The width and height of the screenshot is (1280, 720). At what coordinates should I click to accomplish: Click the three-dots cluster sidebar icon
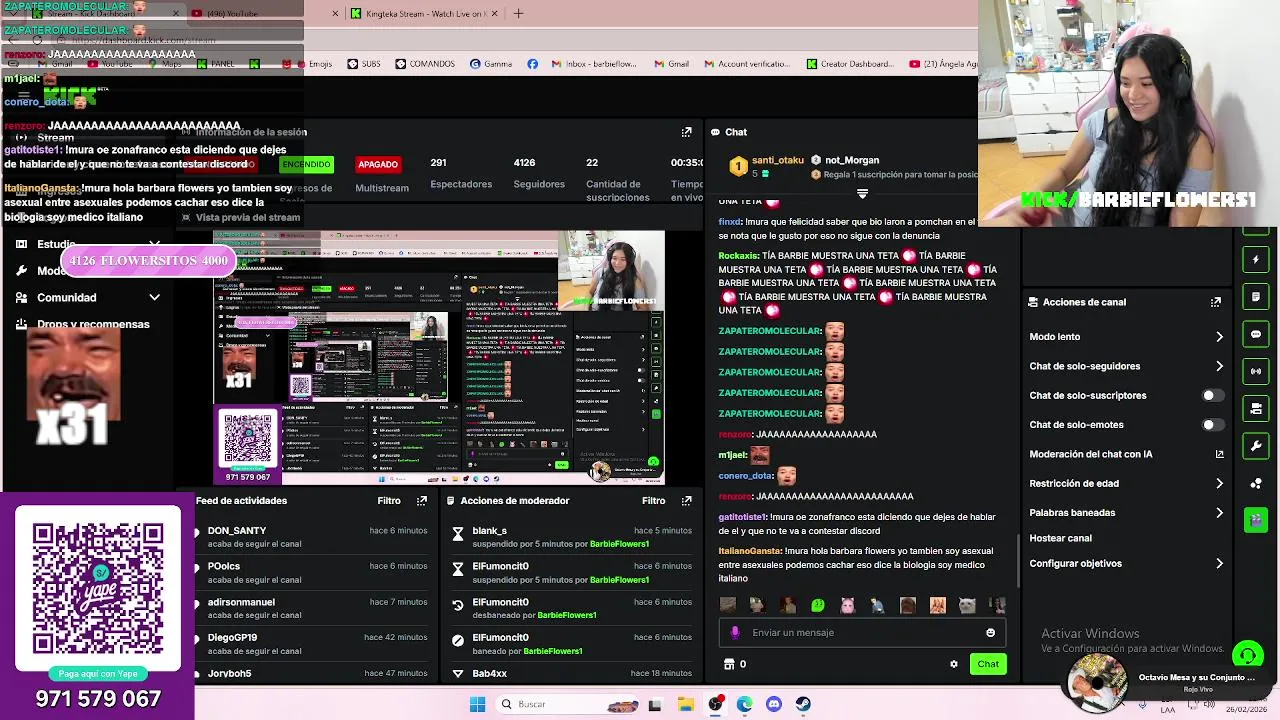pyautogui.click(x=1256, y=483)
